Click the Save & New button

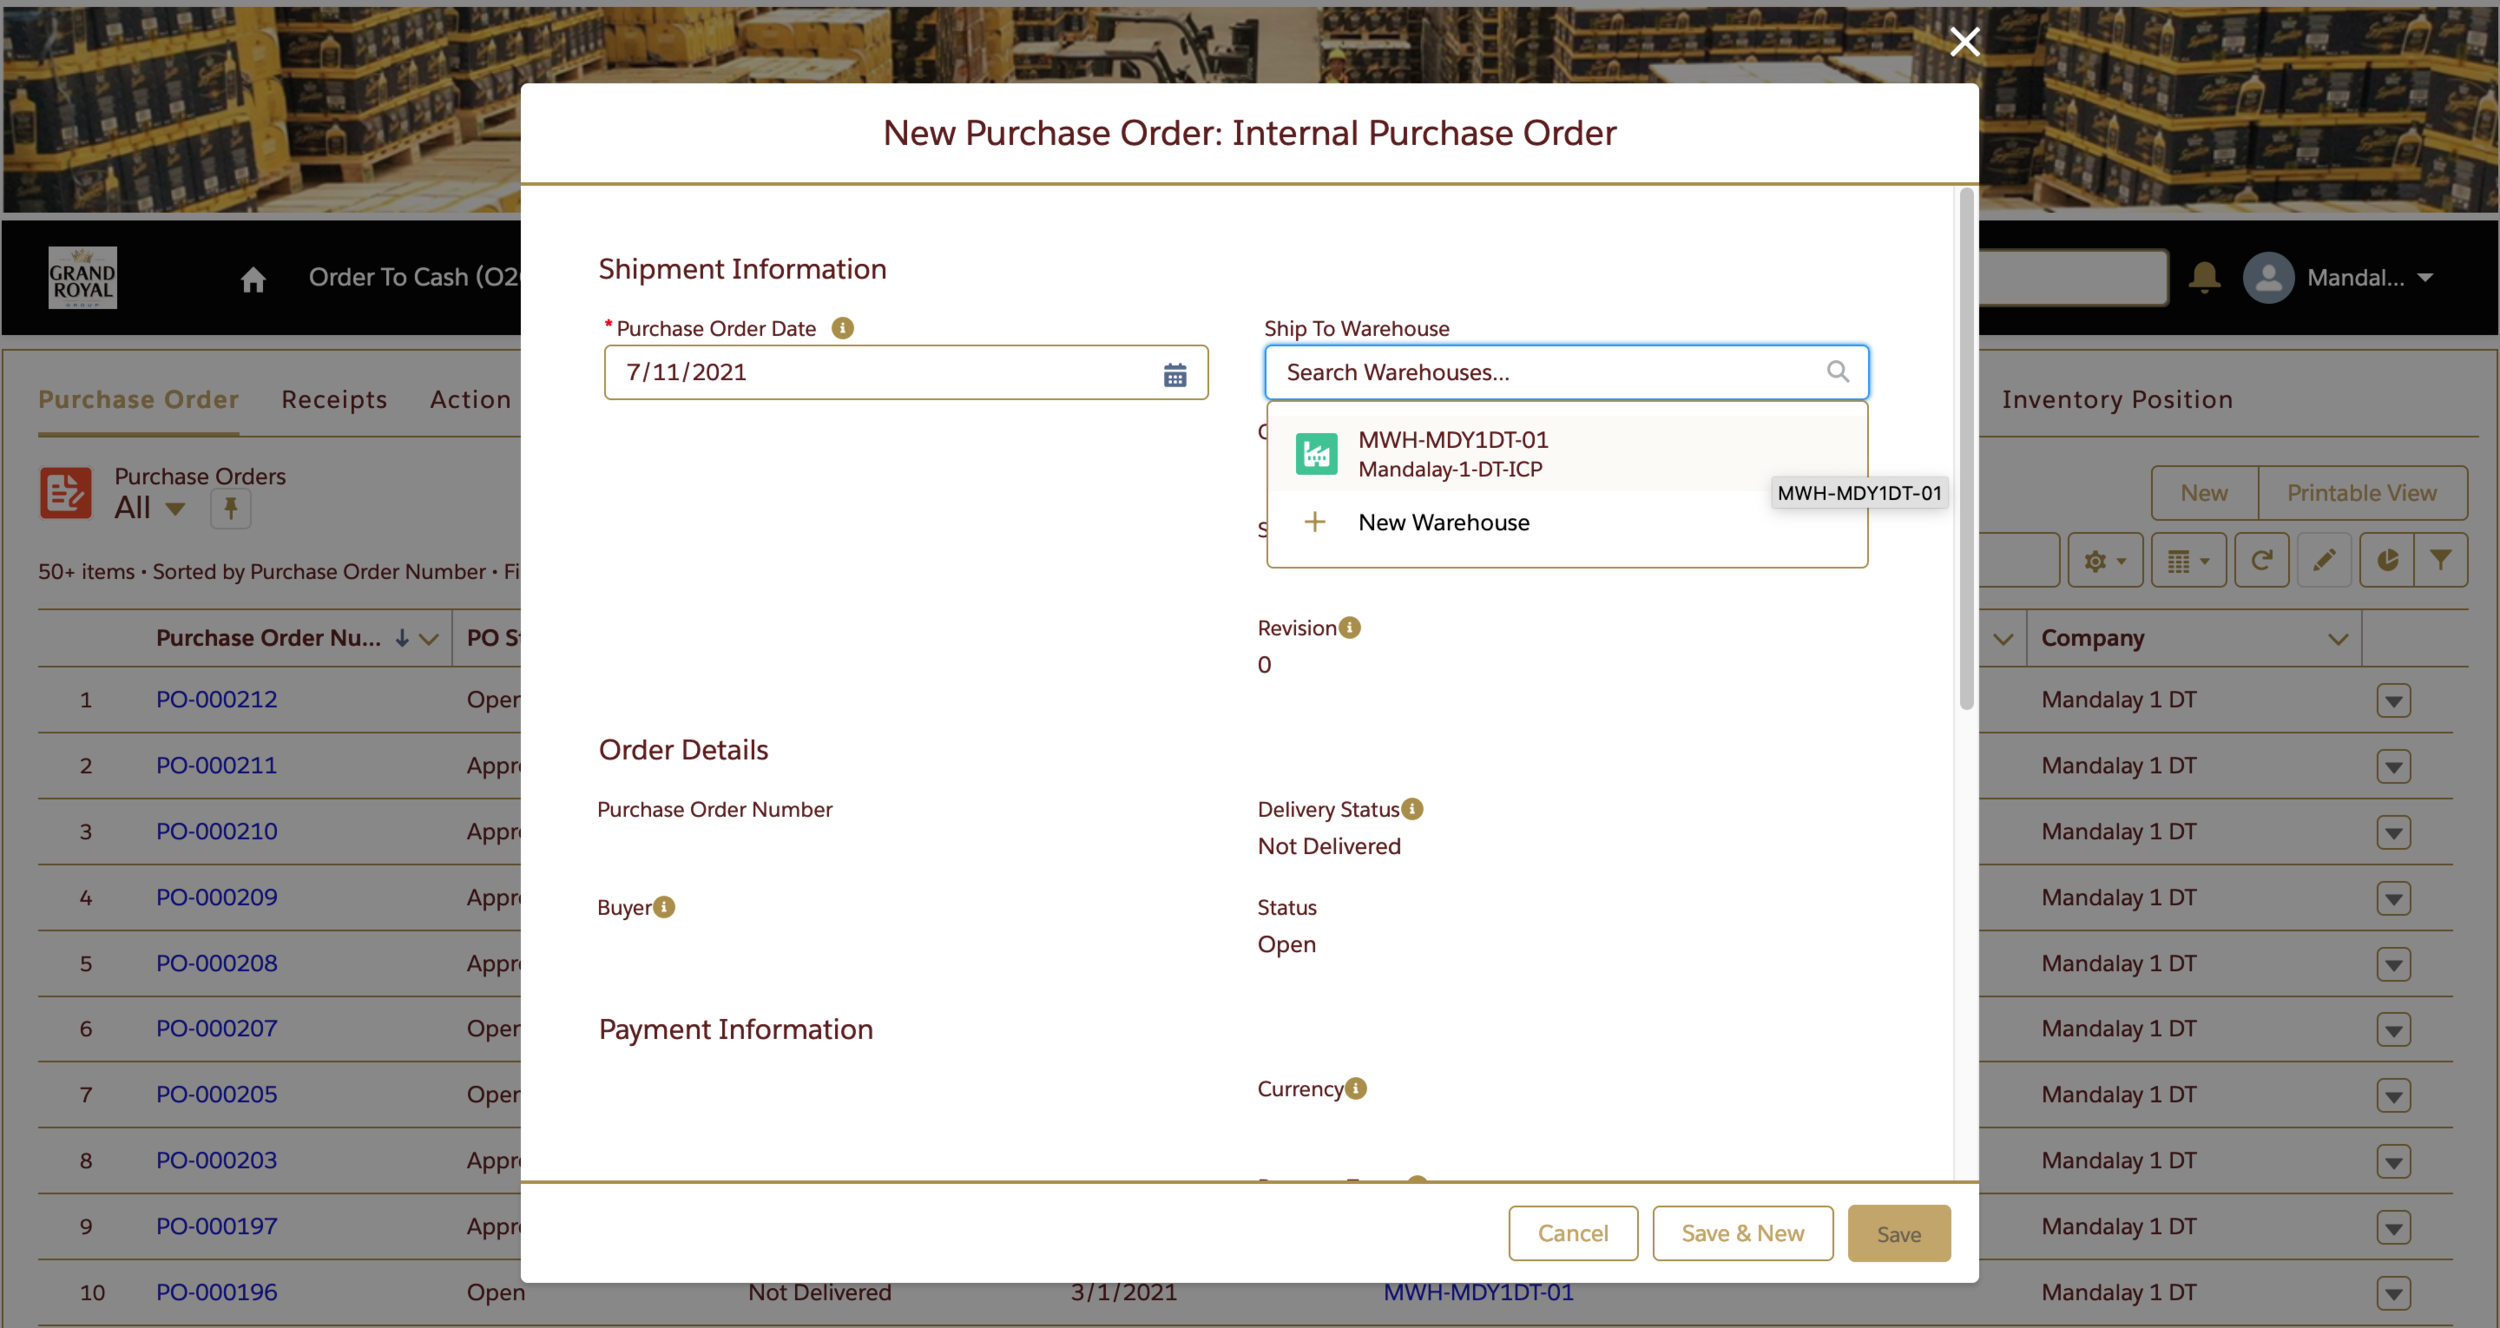[1742, 1233]
